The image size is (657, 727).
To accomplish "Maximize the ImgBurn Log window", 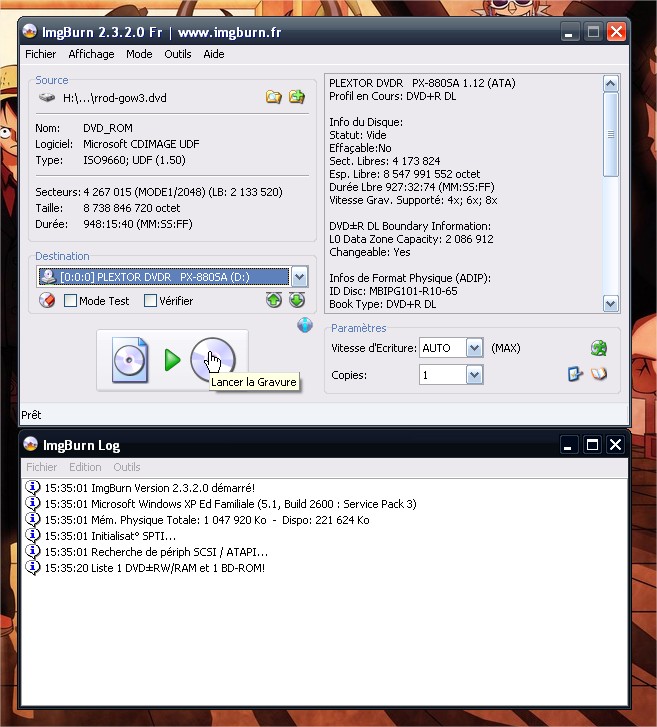I will click(592, 445).
